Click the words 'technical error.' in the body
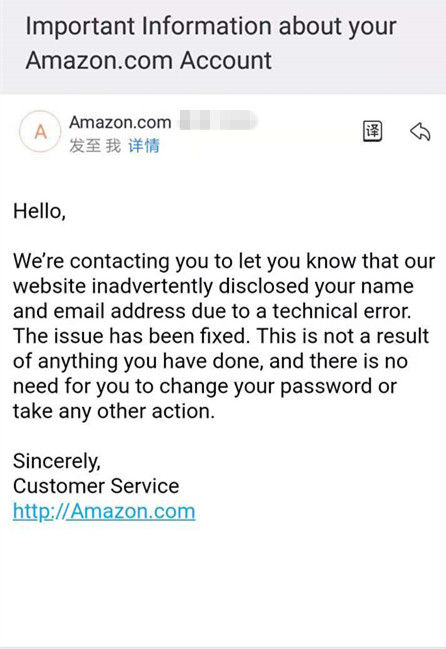Image resolution: width=446 pixels, height=649 pixels. pyautogui.click(x=341, y=311)
